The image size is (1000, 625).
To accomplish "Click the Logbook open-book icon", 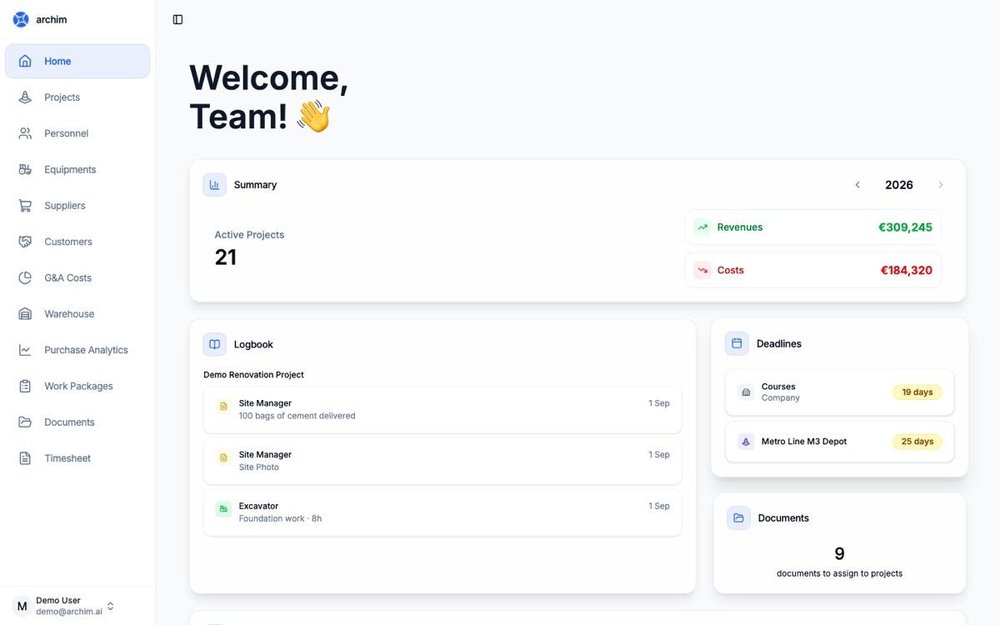I will click(x=214, y=344).
